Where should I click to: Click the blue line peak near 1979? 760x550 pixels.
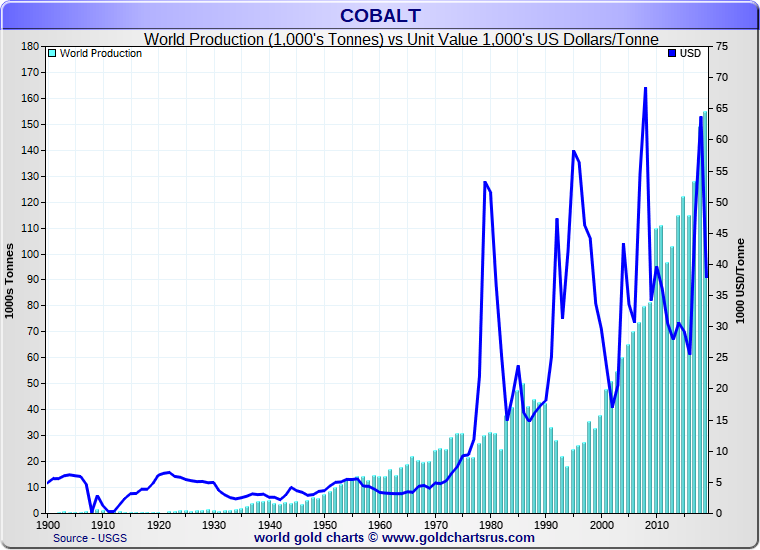pos(484,182)
